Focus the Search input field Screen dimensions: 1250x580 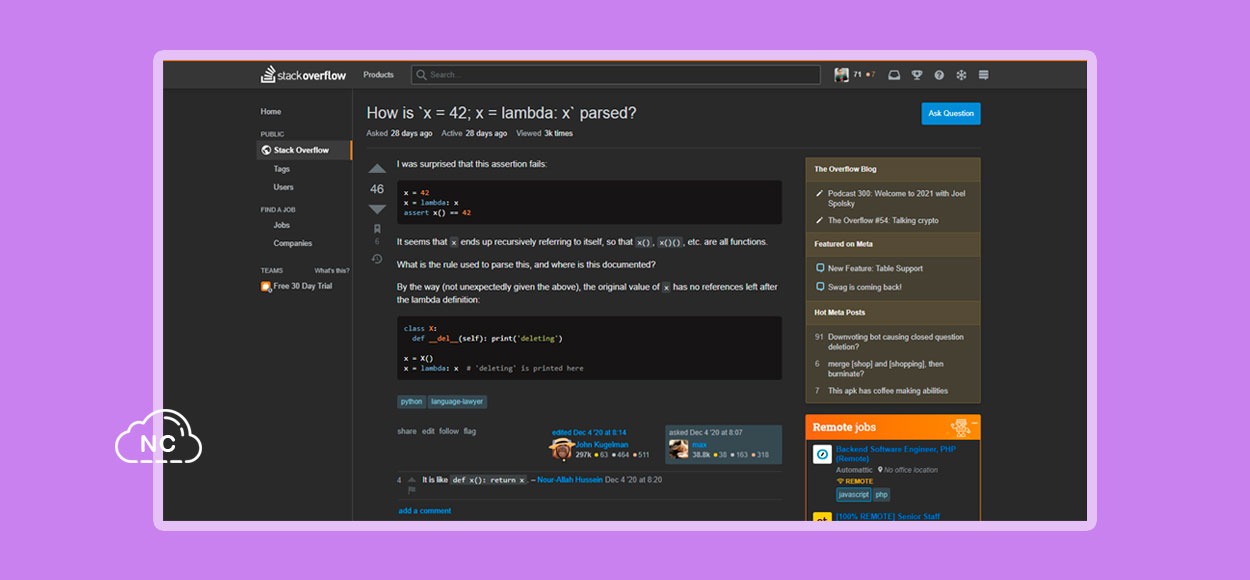(615, 75)
